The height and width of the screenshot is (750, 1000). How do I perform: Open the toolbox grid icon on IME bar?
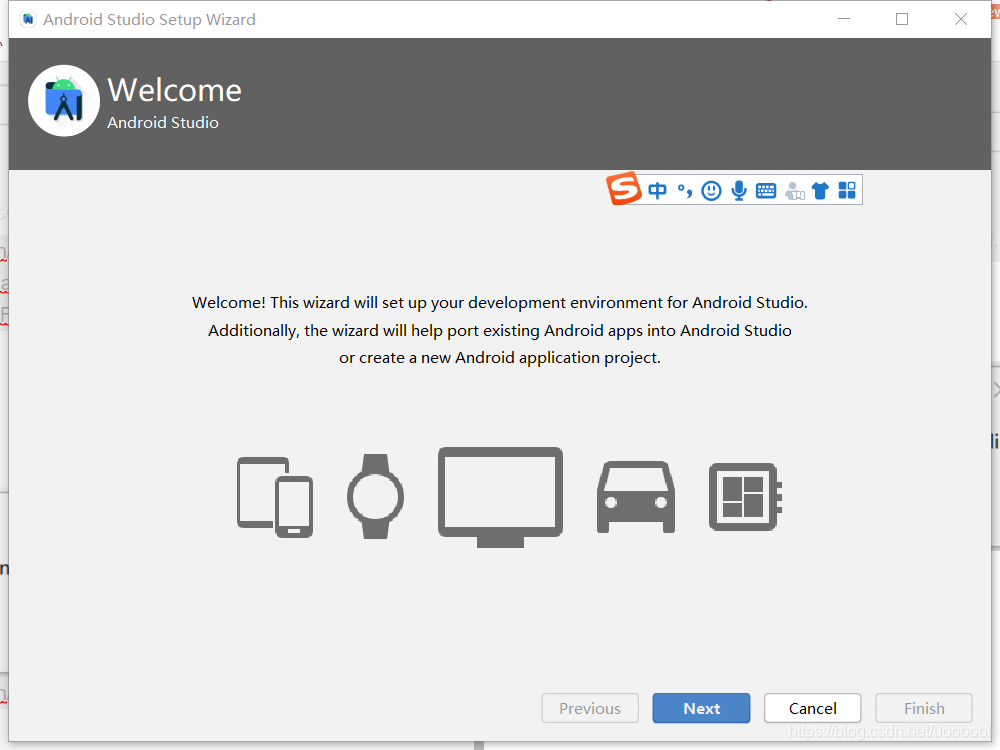pos(847,190)
